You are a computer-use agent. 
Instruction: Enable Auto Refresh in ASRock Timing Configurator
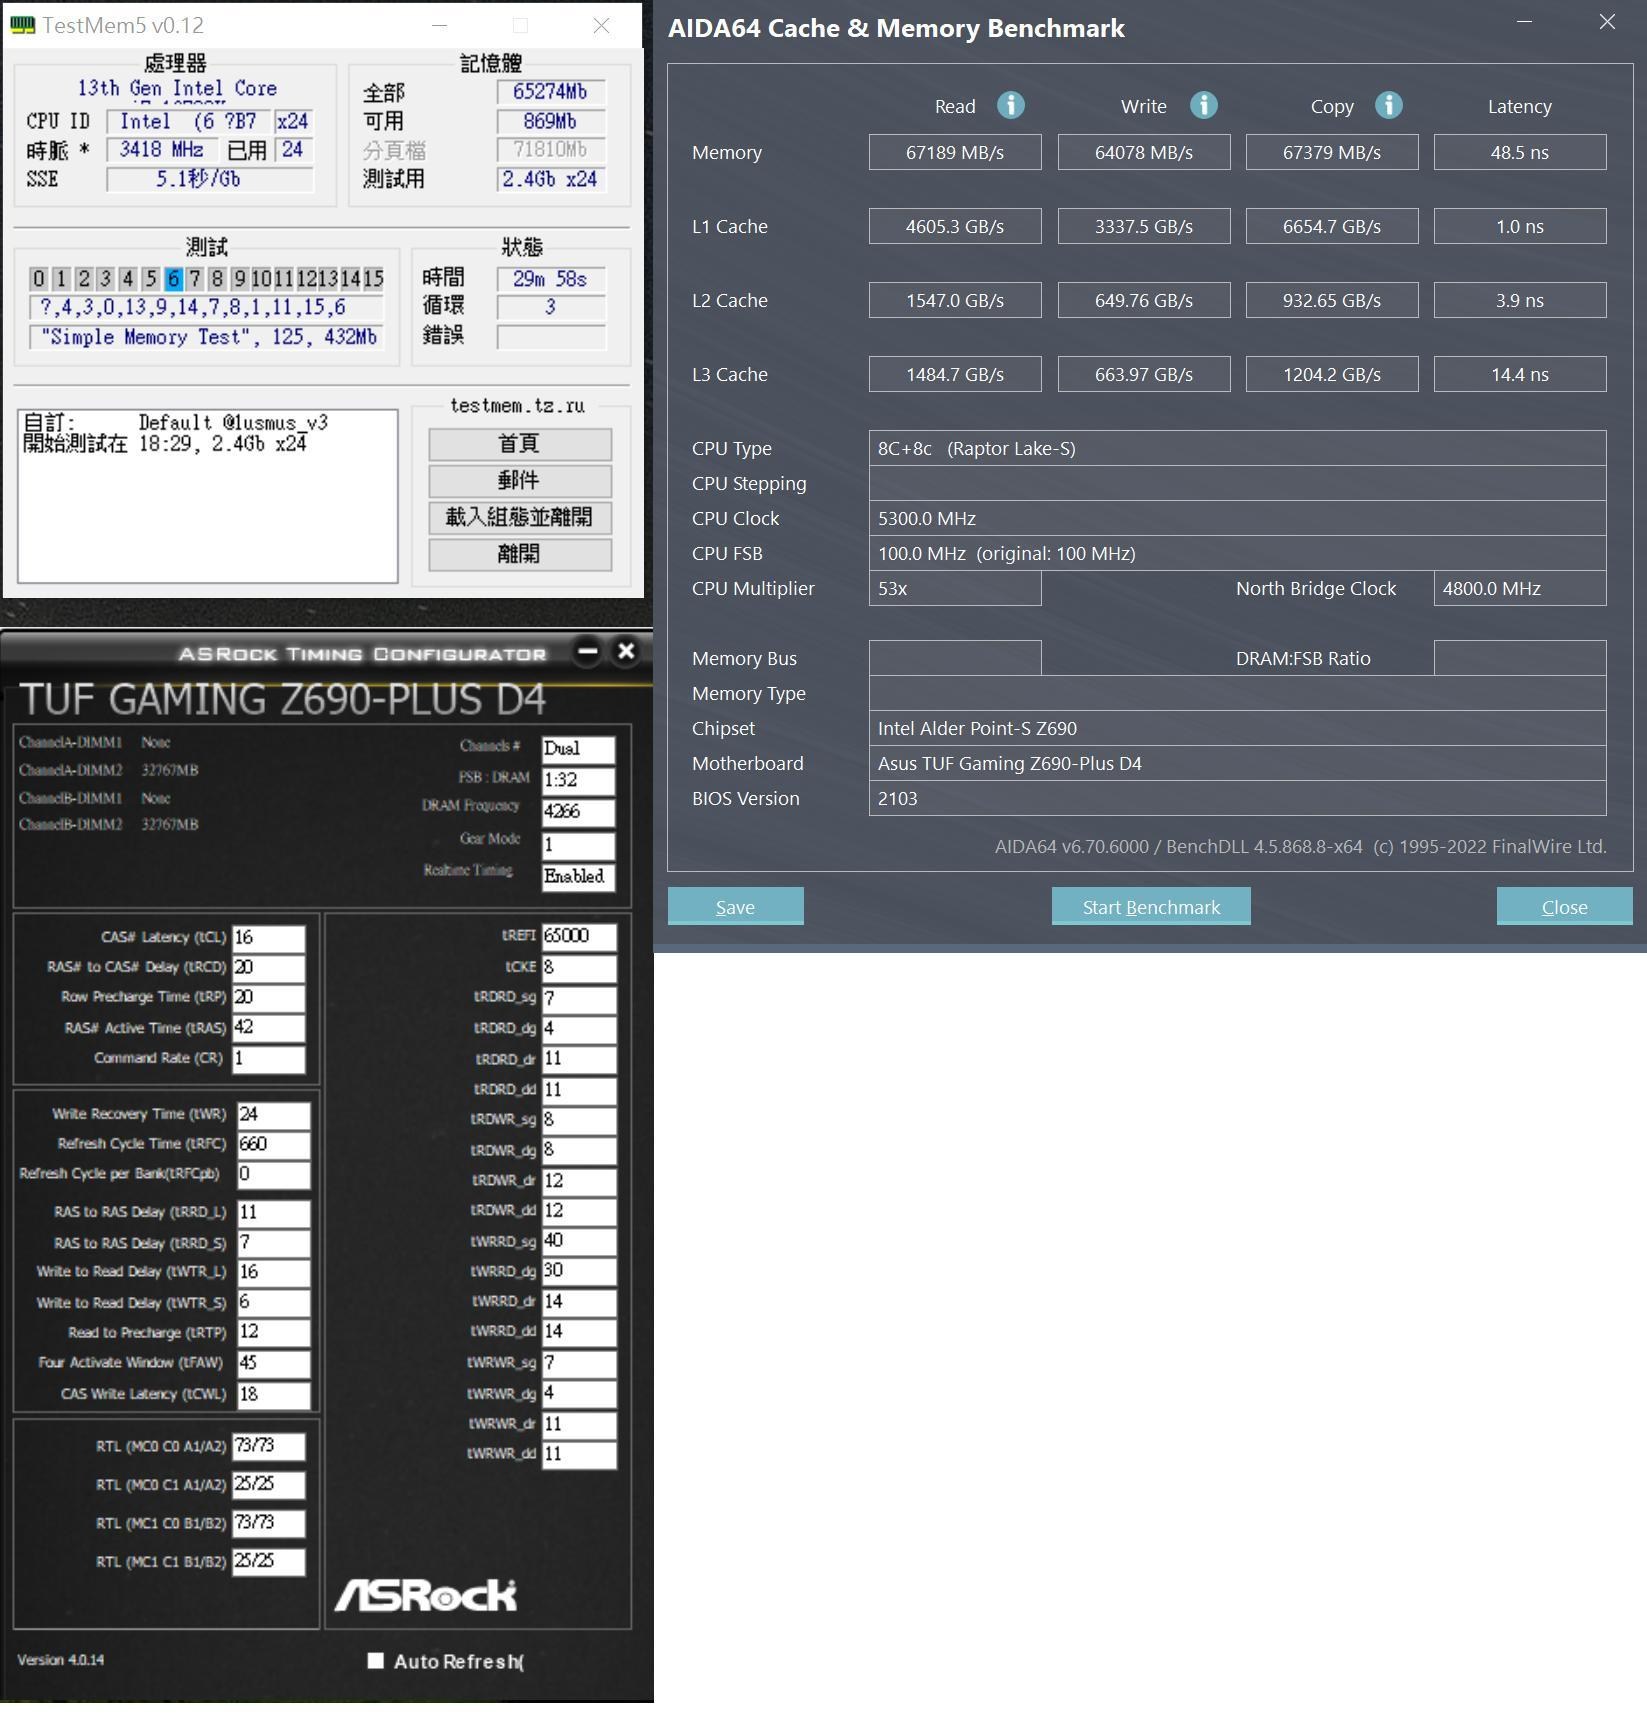[x=376, y=1660]
